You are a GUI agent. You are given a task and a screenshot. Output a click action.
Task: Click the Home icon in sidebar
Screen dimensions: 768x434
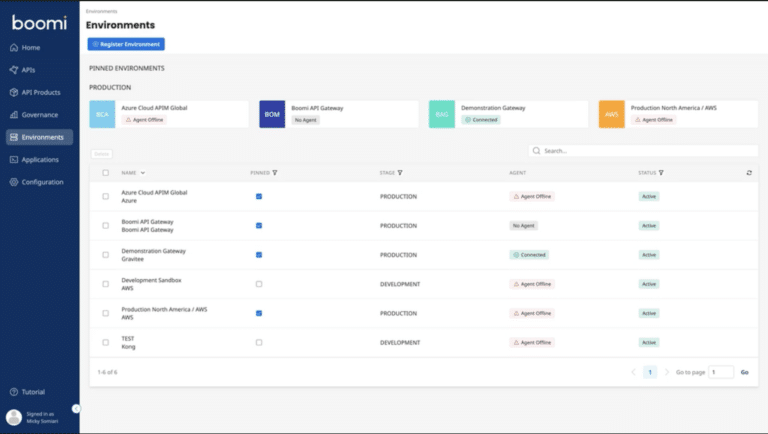click(x=13, y=48)
